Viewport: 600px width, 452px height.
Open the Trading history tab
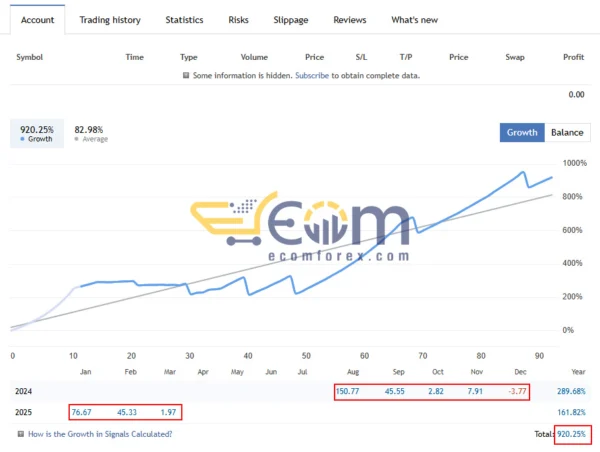[110, 20]
